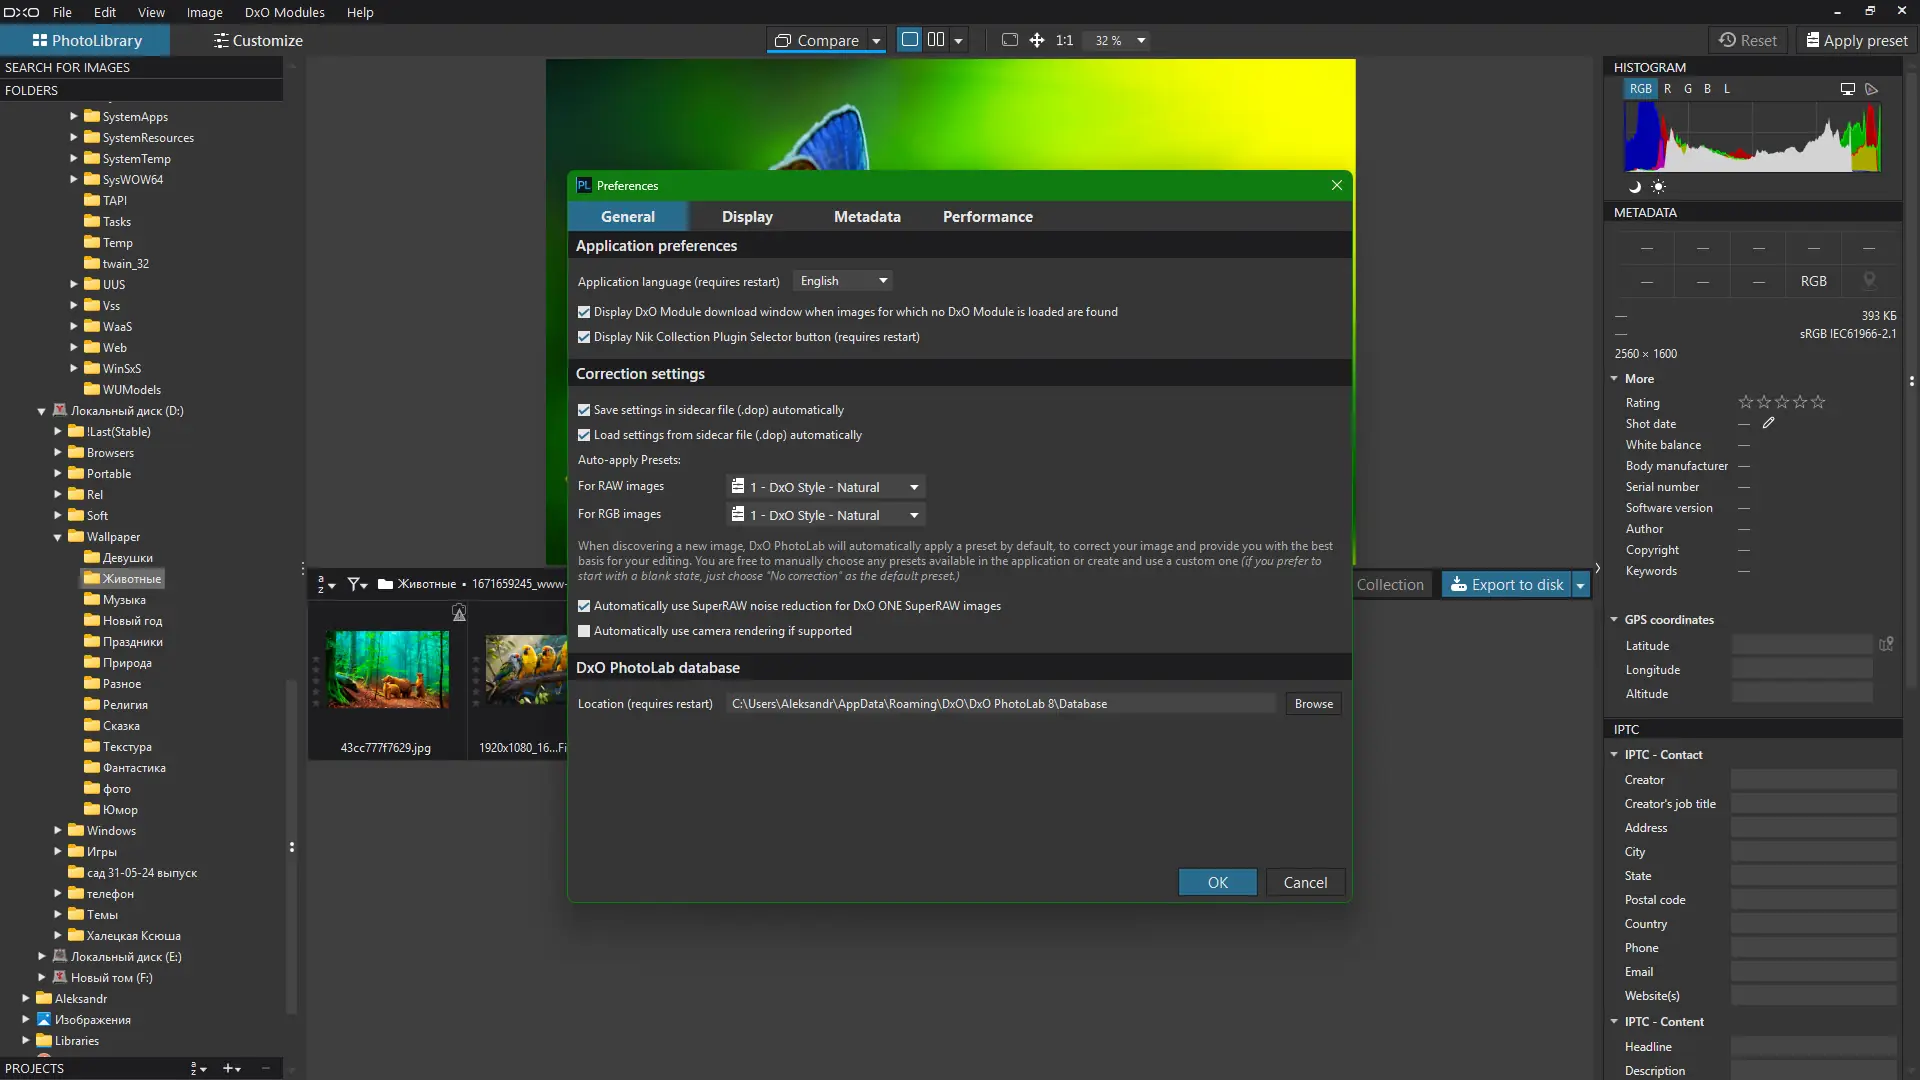This screenshot has width=1920, height=1080.
Task: Click the fit-to-screen icon
Action: click(x=1010, y=40)
